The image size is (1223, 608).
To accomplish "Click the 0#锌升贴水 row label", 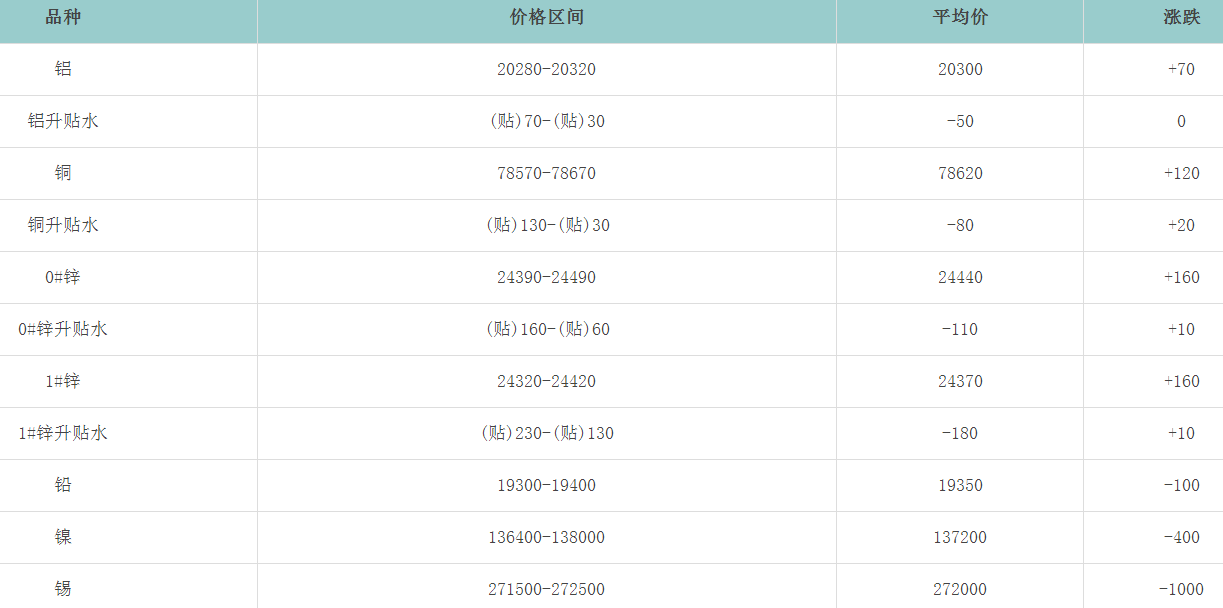I will coord(63,329).
